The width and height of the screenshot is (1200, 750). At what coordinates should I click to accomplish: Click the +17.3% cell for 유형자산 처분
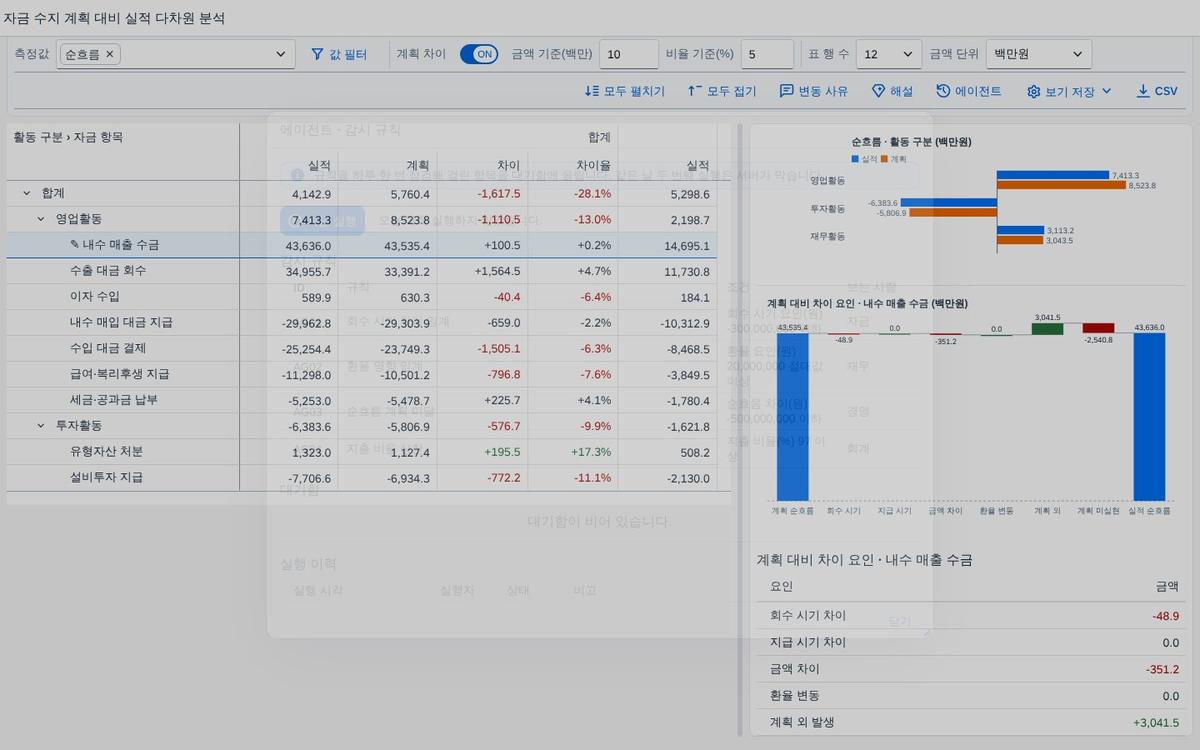pos(573,452)
